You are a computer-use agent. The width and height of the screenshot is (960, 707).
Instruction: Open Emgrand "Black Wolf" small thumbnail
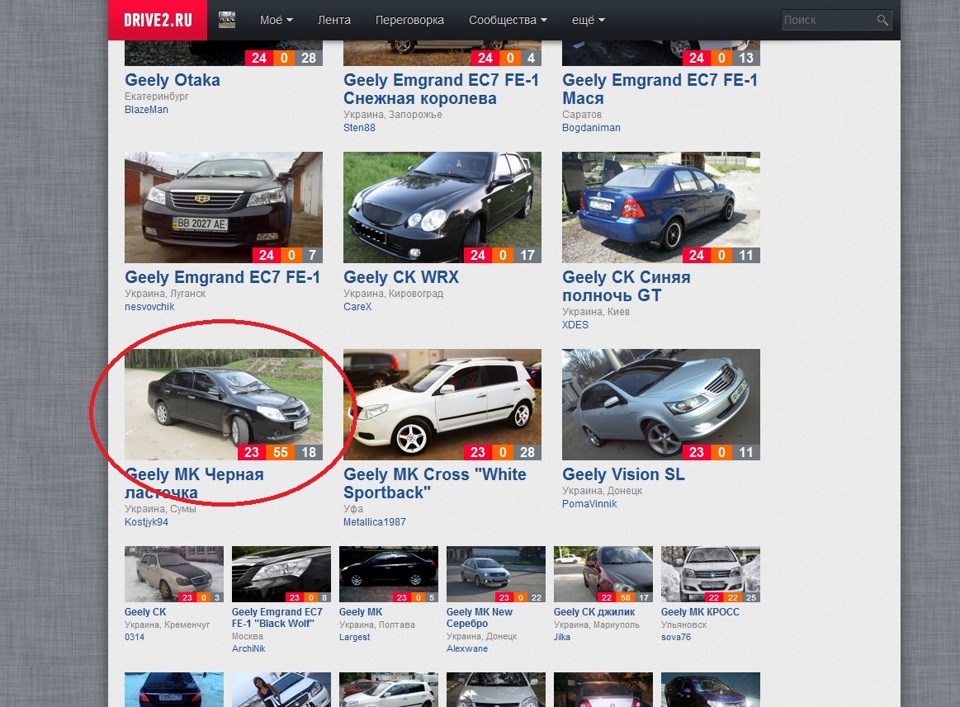[281, 574]
